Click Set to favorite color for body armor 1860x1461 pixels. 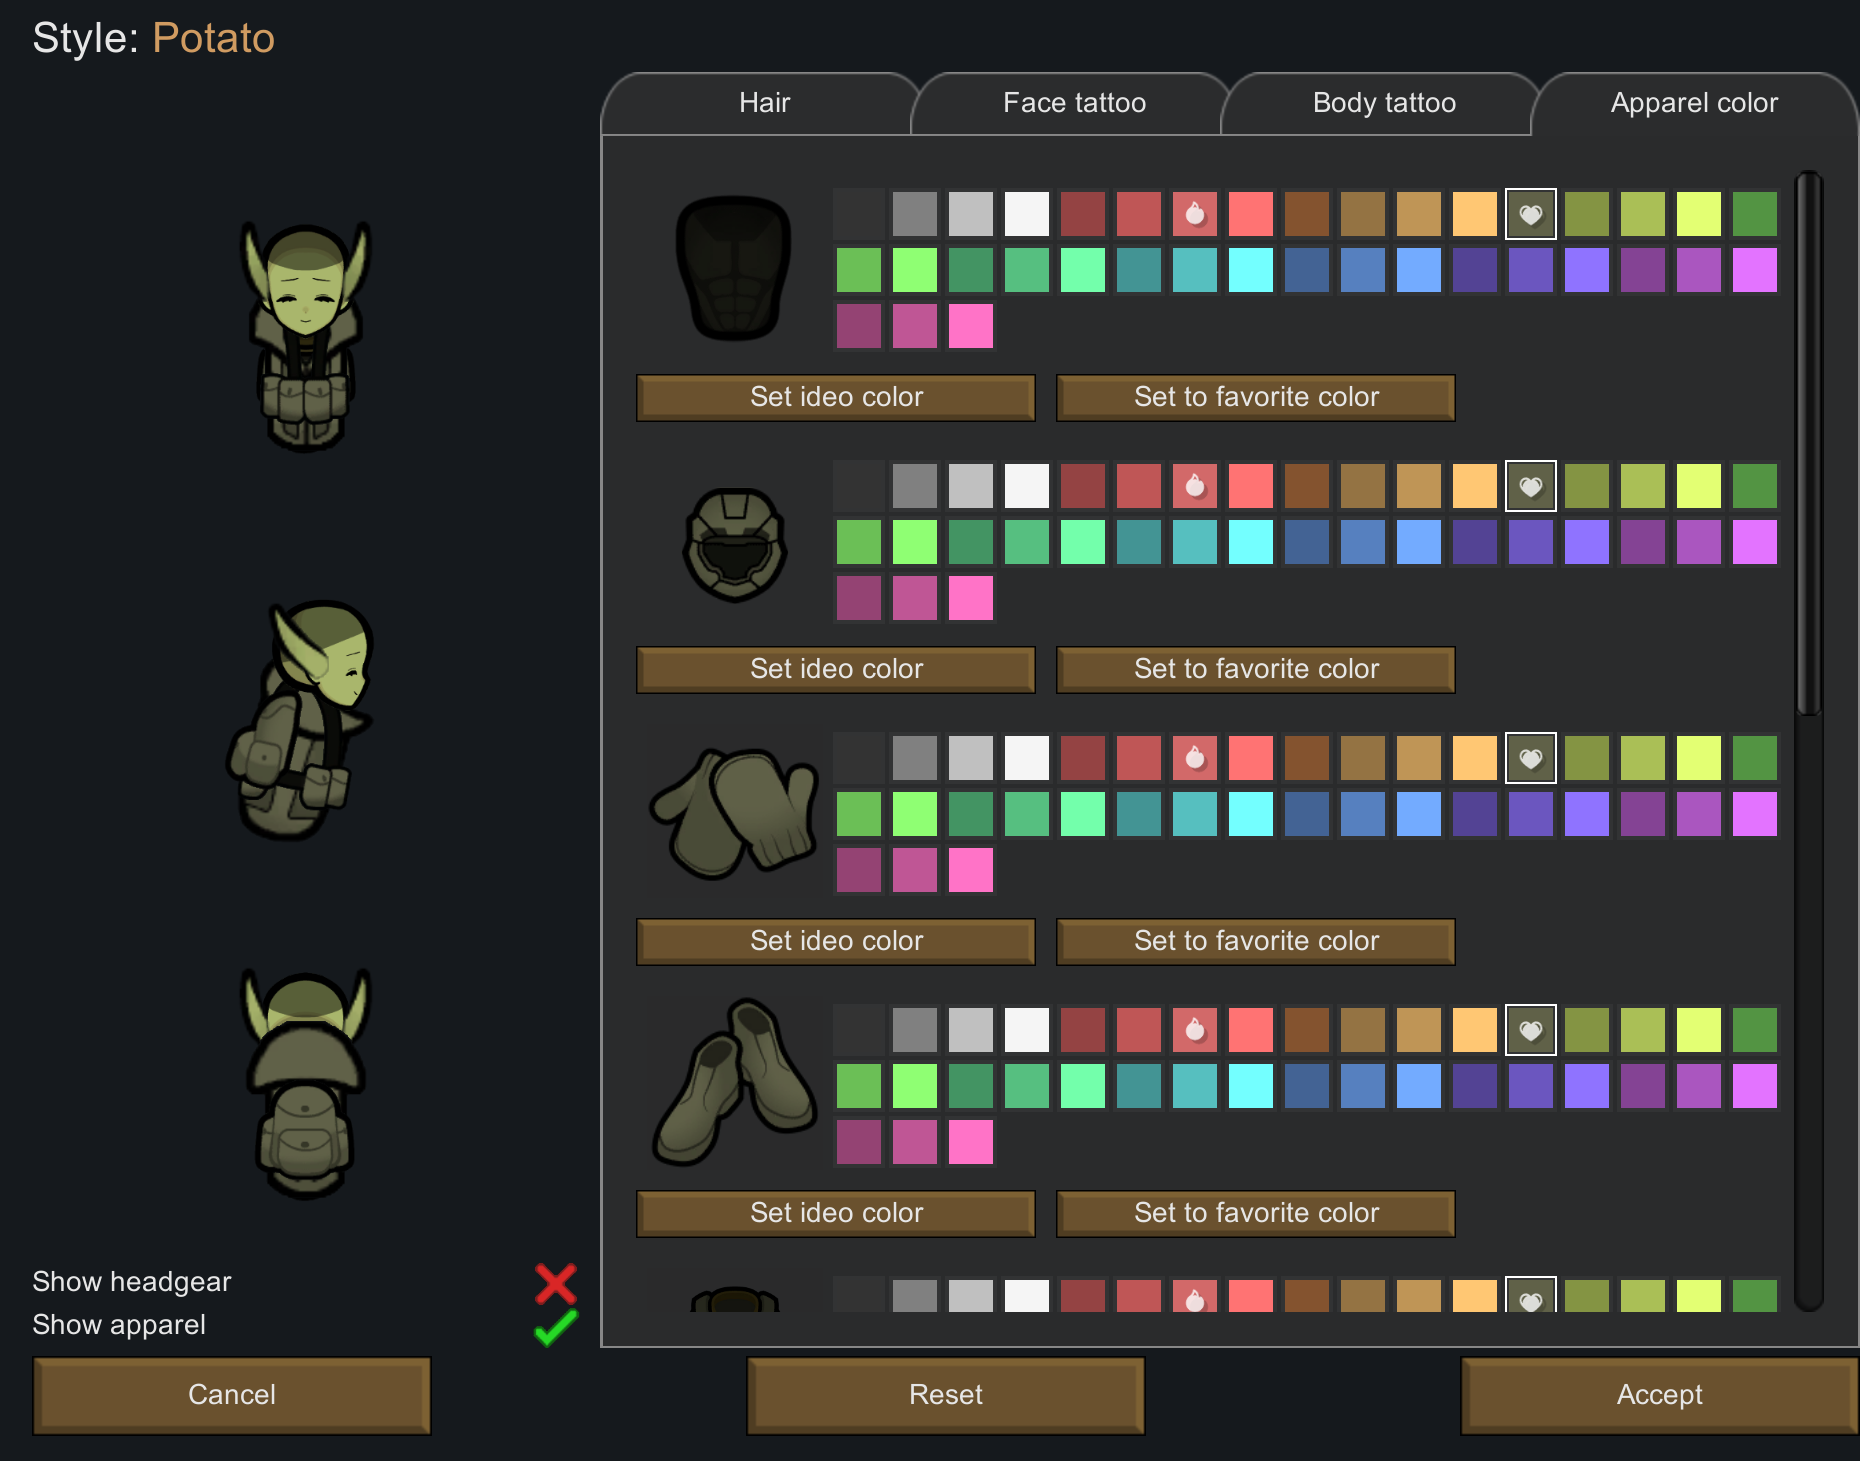pos(1256,397)
